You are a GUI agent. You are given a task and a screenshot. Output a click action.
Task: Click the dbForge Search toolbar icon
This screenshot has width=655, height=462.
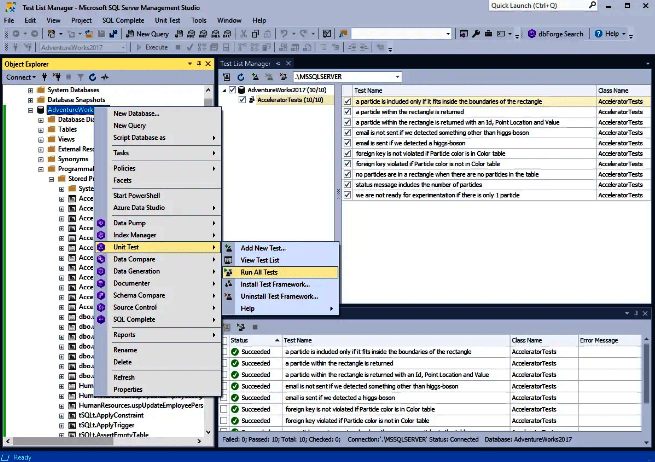click(x=532, y=34)
